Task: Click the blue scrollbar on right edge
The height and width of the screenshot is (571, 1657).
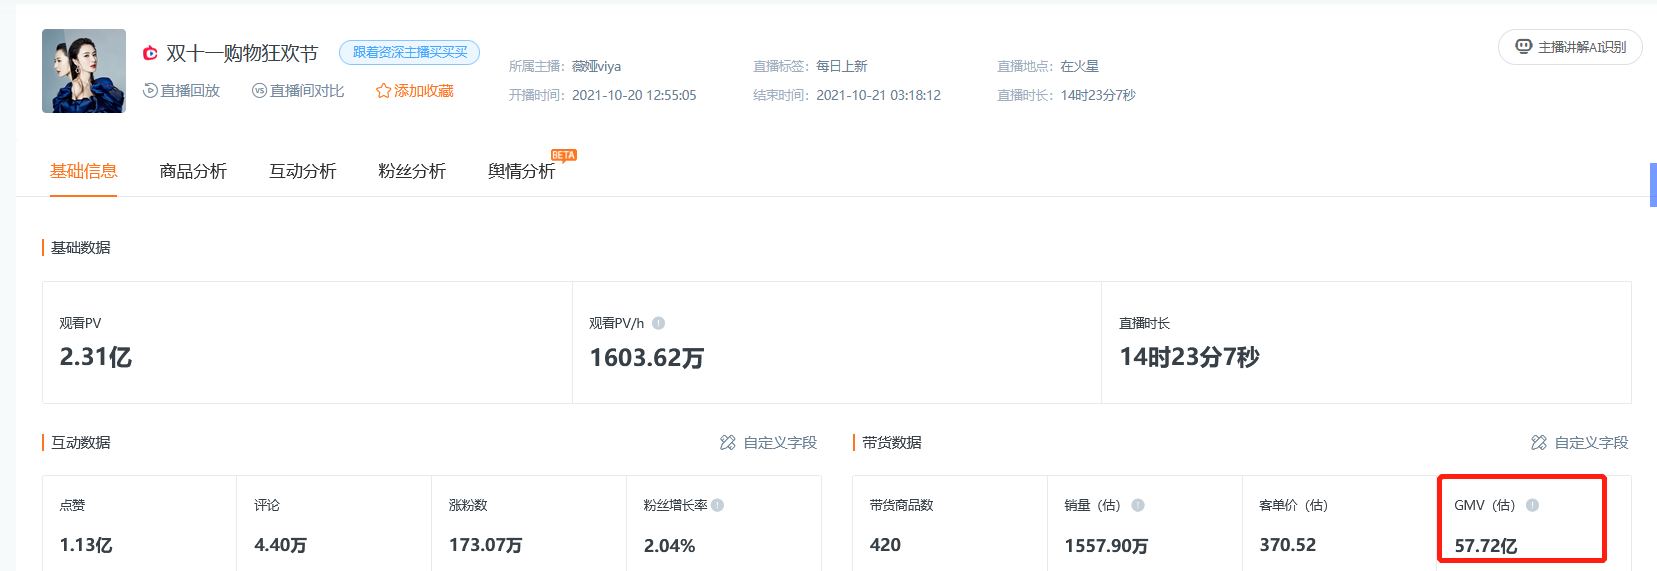Action: [x=1653, y=185]
